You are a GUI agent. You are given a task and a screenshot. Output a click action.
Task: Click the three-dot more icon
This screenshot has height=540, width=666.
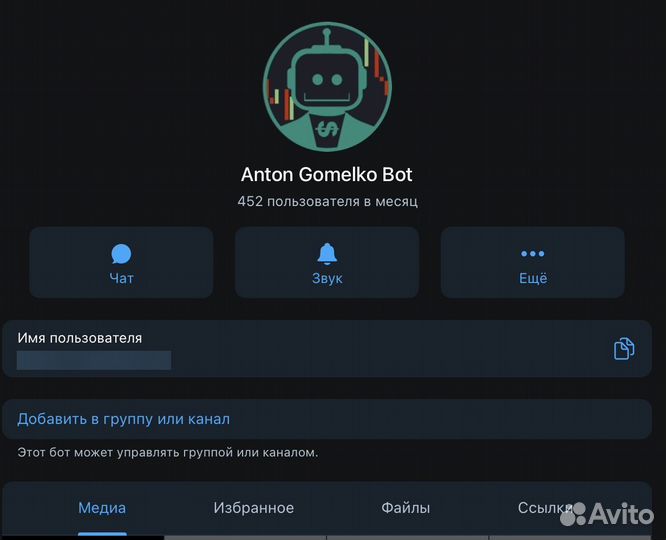coord(533,254)
